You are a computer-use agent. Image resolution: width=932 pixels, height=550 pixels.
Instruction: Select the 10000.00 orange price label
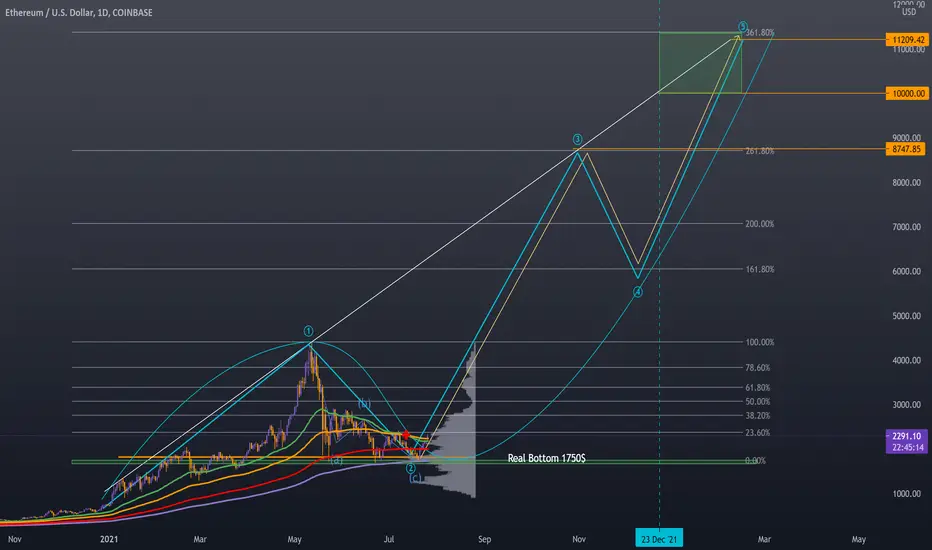pos(906,93)
